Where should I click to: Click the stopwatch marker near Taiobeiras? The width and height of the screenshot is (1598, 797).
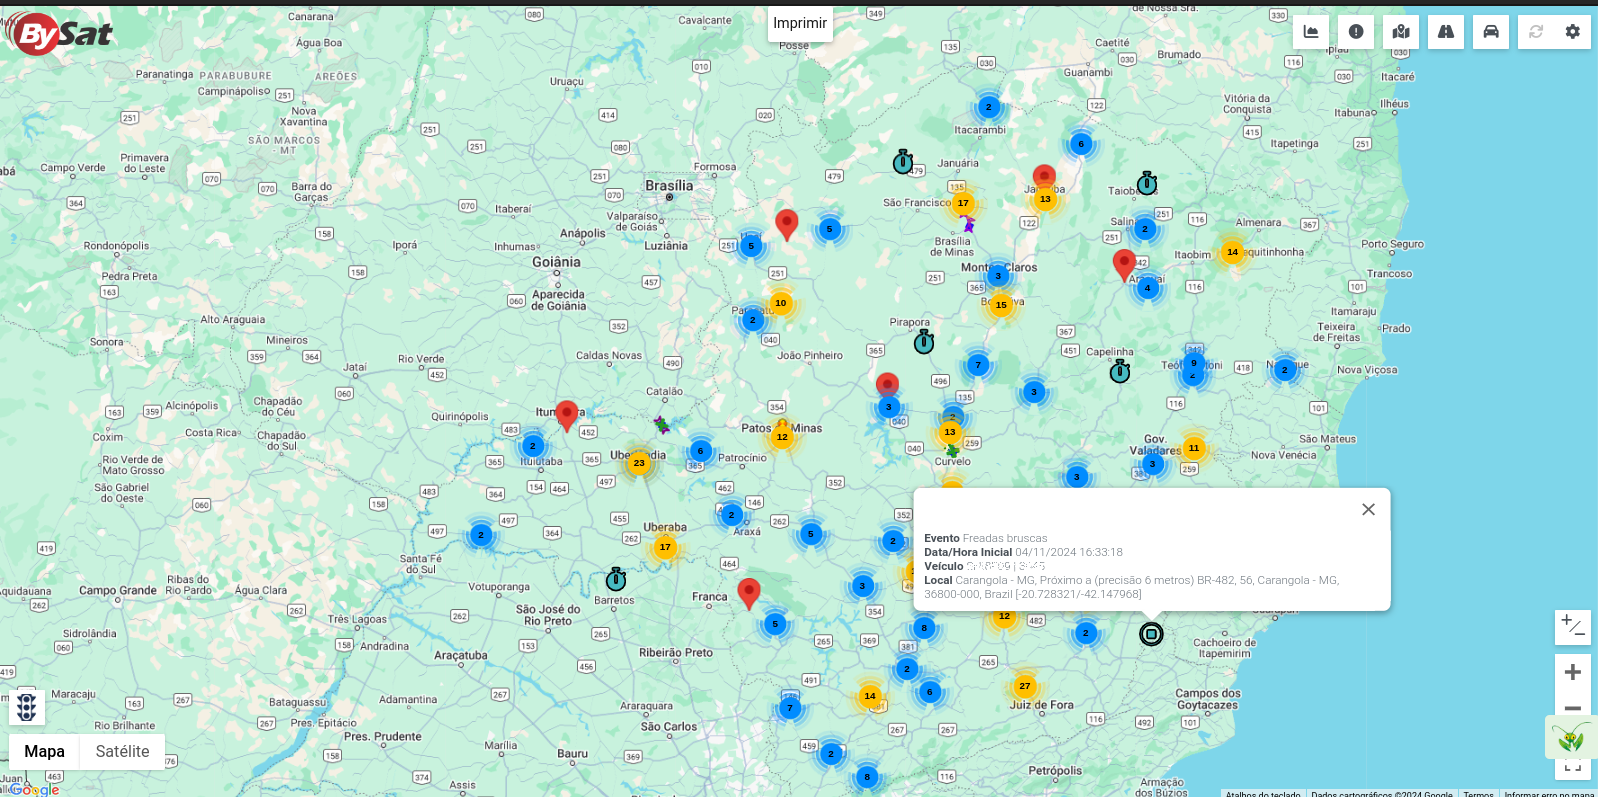point(1147,183)
